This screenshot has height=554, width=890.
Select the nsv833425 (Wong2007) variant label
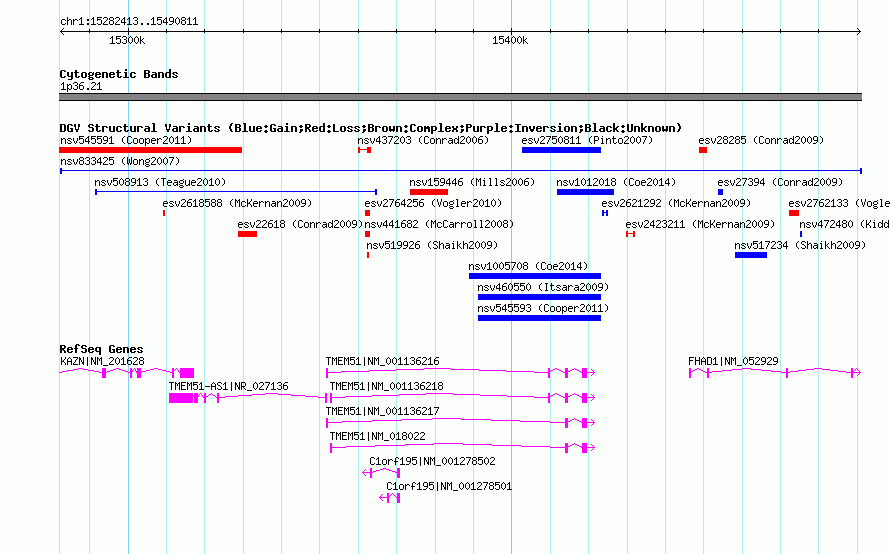pos(120,161)
